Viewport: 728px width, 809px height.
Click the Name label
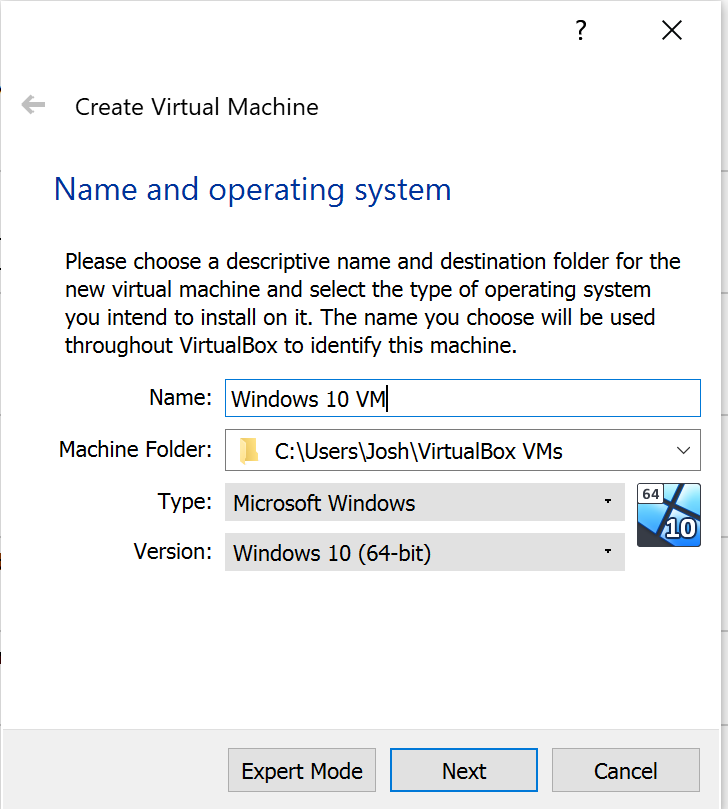pos(181,397)
